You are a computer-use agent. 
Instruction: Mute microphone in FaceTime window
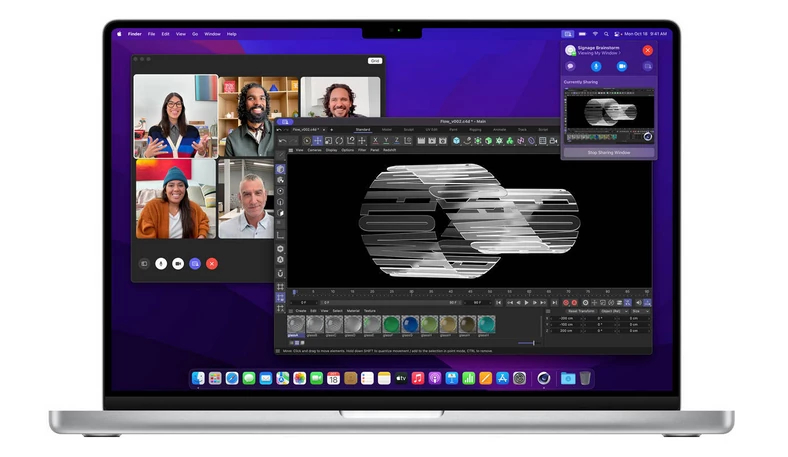click(x=161, y=263)
